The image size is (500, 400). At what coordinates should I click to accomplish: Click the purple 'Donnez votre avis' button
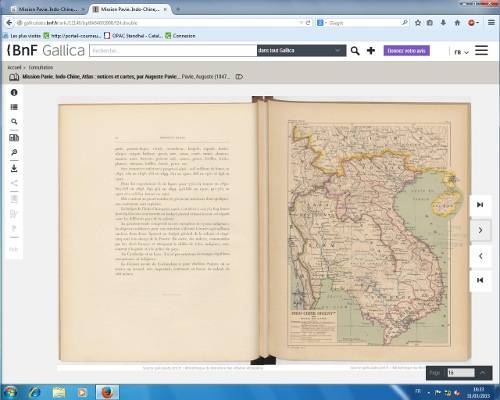tap(406, 51)
